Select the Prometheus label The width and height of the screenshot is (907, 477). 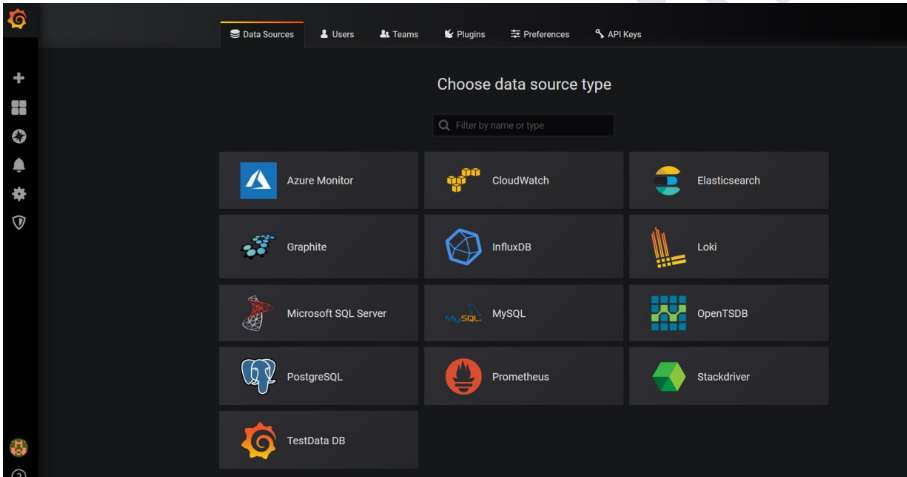click(521, 377)
